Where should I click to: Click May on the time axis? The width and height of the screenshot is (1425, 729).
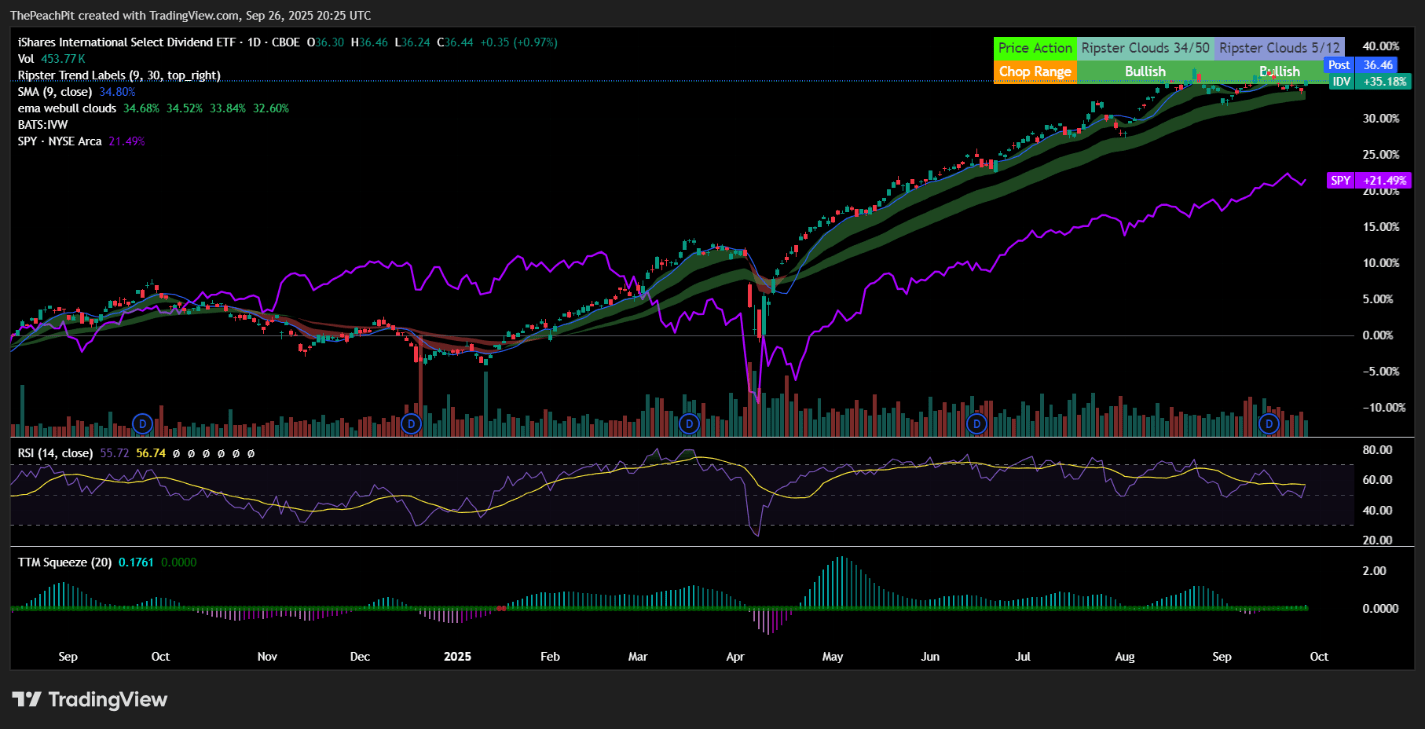(x=832, y=657)
